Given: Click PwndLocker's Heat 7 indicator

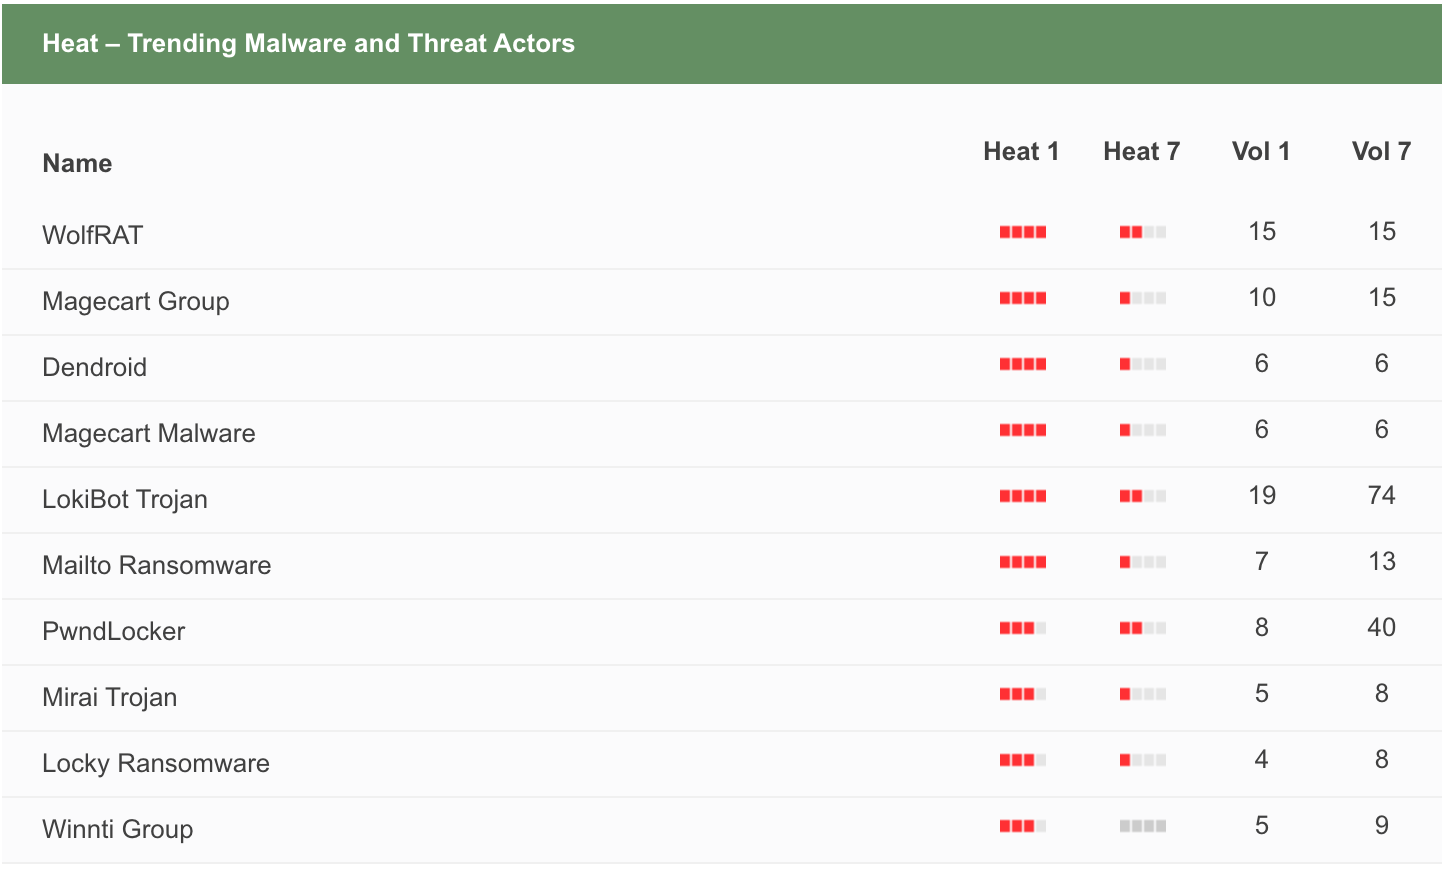Looking at the screenshot, I should coord(1142,628).
